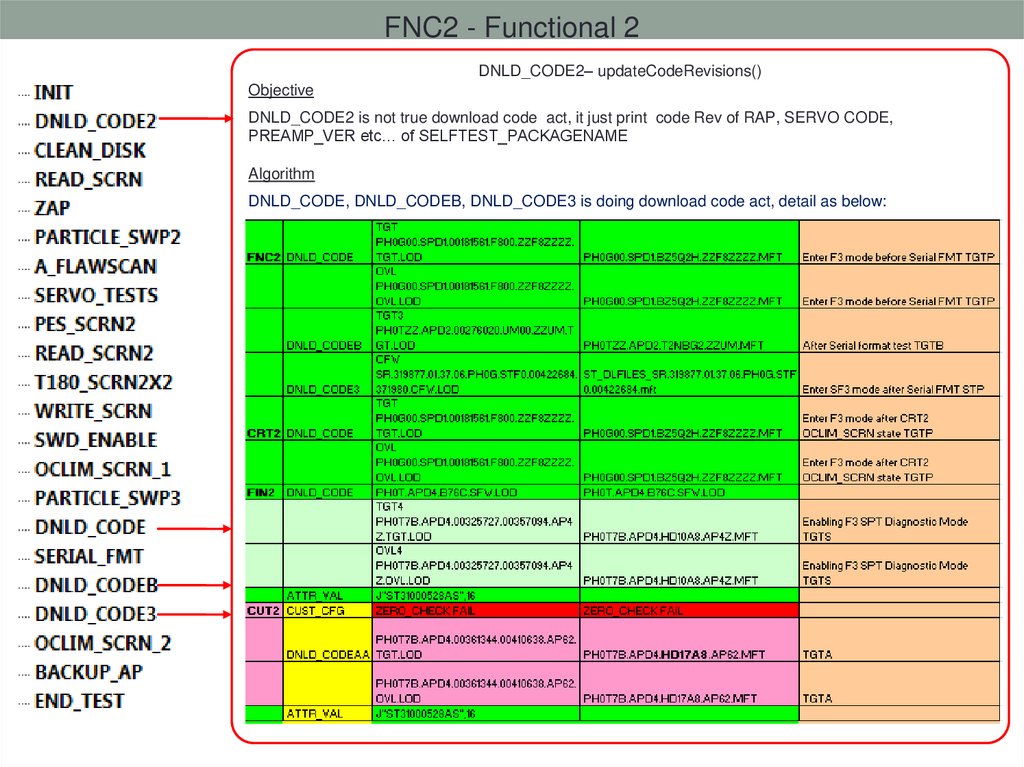Viewport: 1024px width, 767px height.
Task: Select DNLD_CODE2 in the test list
Action: 95,122
